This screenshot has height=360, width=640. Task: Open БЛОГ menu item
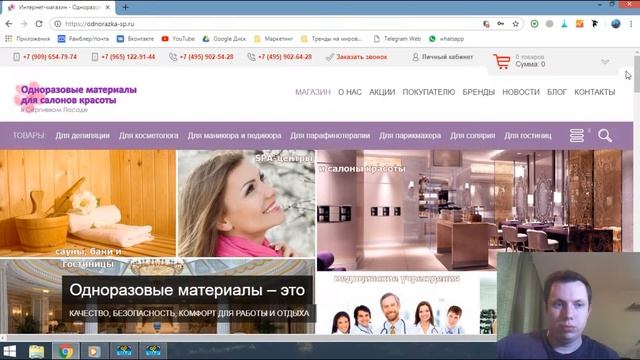557,92
